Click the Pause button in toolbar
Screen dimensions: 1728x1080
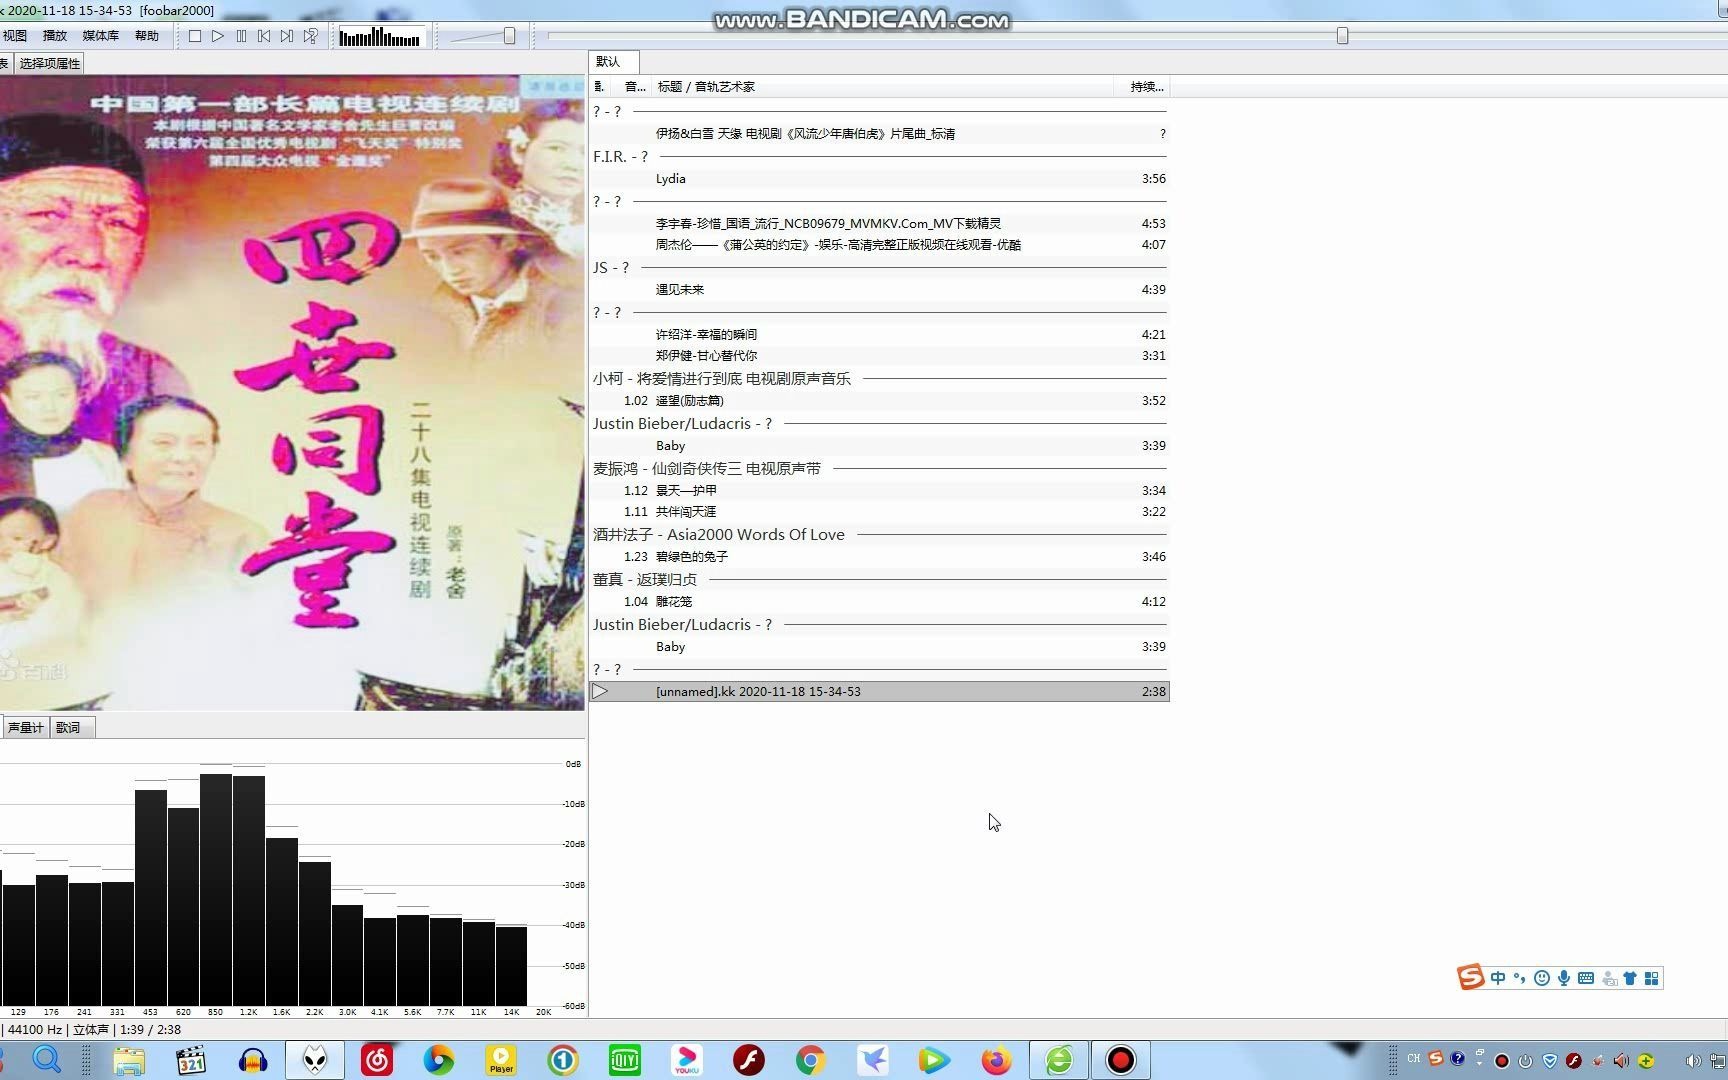pos(241,36)
